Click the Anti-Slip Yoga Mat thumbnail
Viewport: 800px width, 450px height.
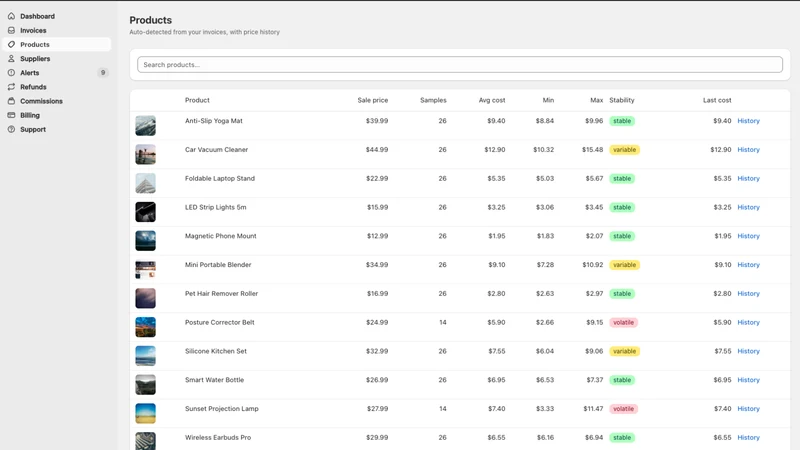coord(145,126)
